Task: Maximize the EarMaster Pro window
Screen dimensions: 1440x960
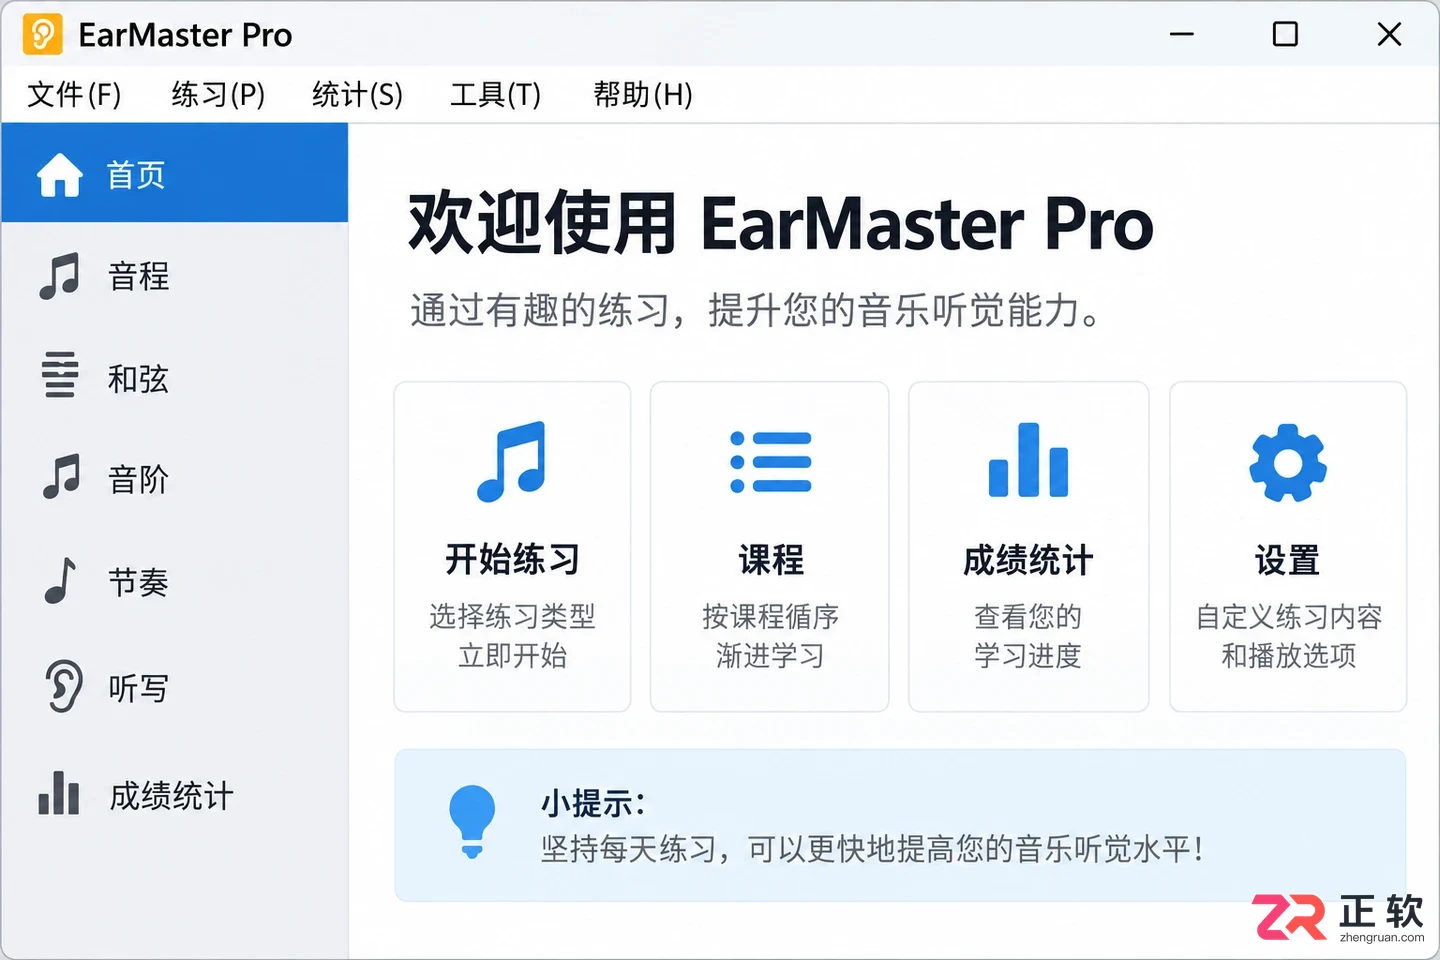Action: (x=1285, y=34)
